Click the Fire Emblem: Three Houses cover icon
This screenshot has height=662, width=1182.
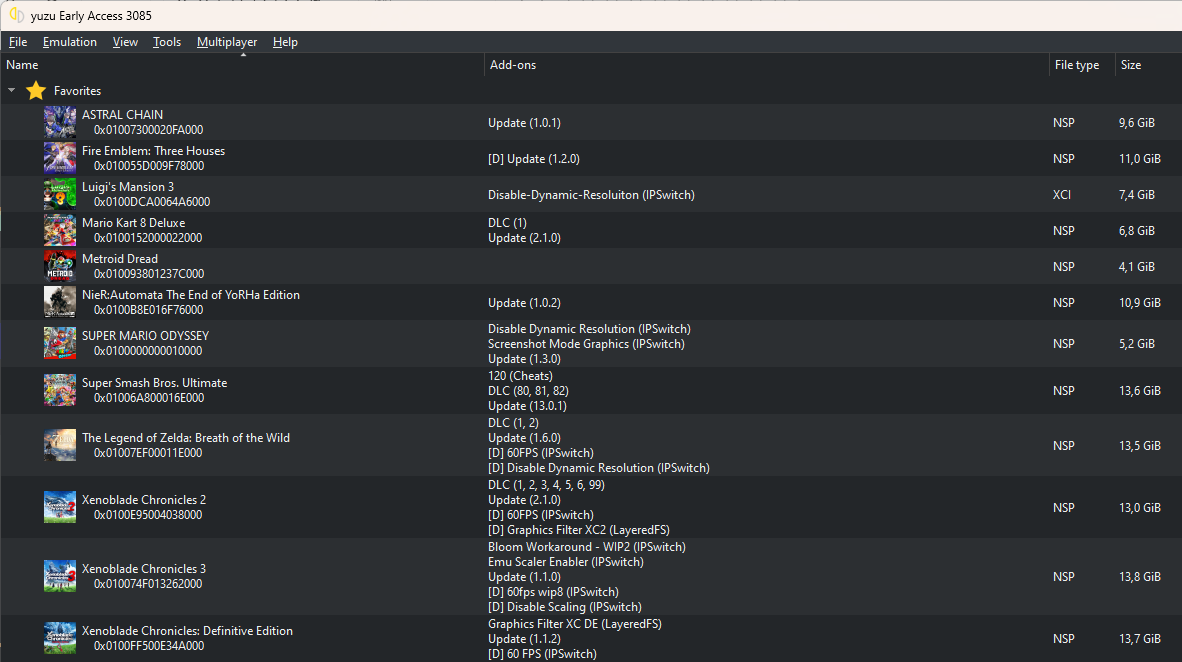tap(60, 158)
